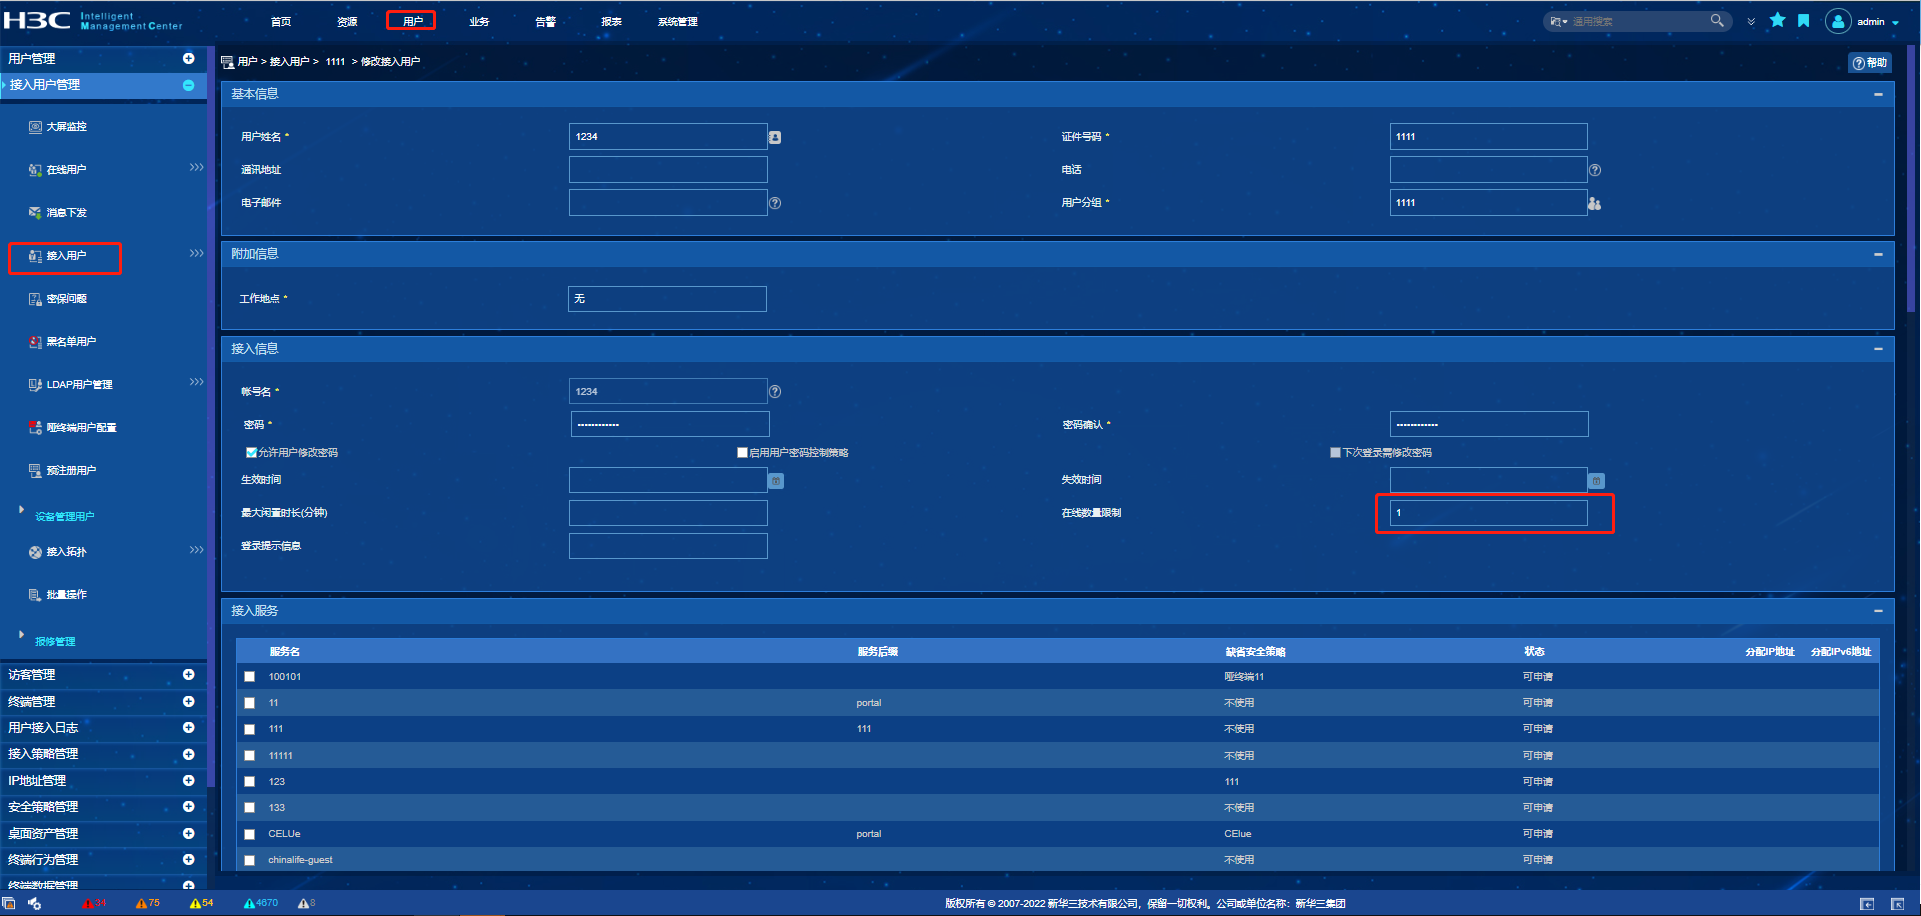
Task: Enable the 启用用户密码控制策略 checkbox
Action: pos(742,453)
